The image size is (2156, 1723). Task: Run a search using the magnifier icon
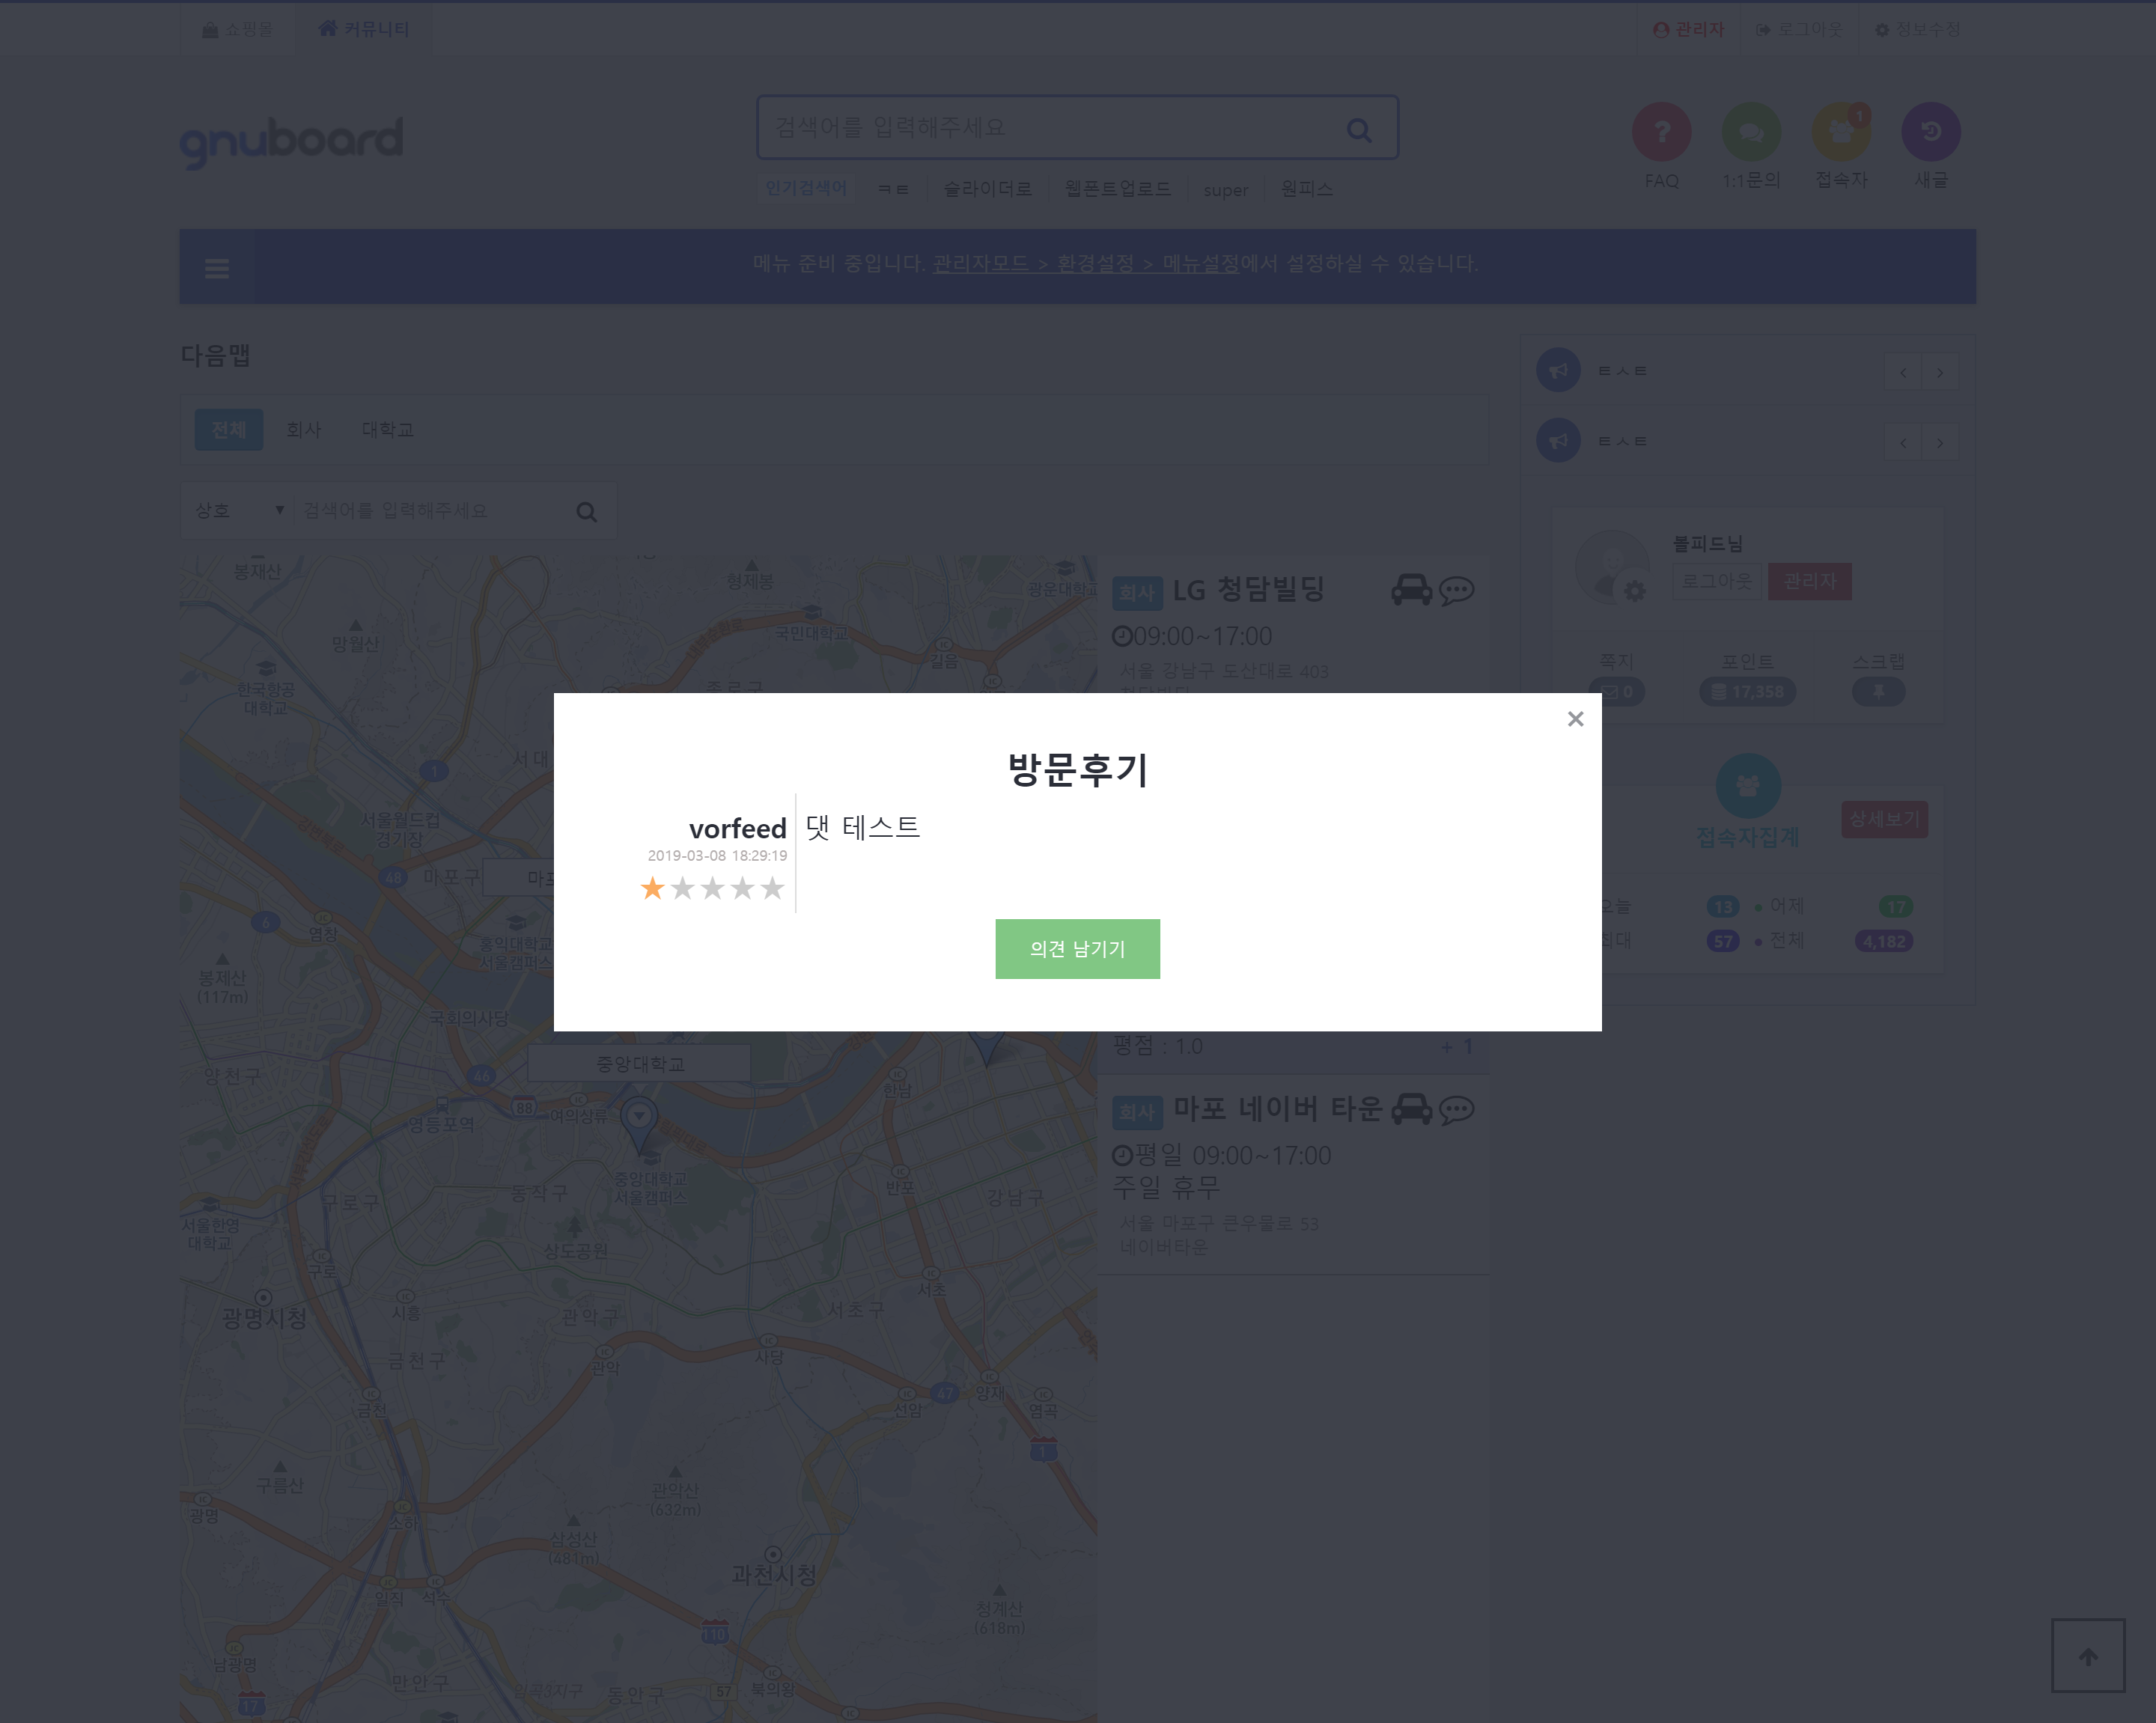pos(1358,128)
